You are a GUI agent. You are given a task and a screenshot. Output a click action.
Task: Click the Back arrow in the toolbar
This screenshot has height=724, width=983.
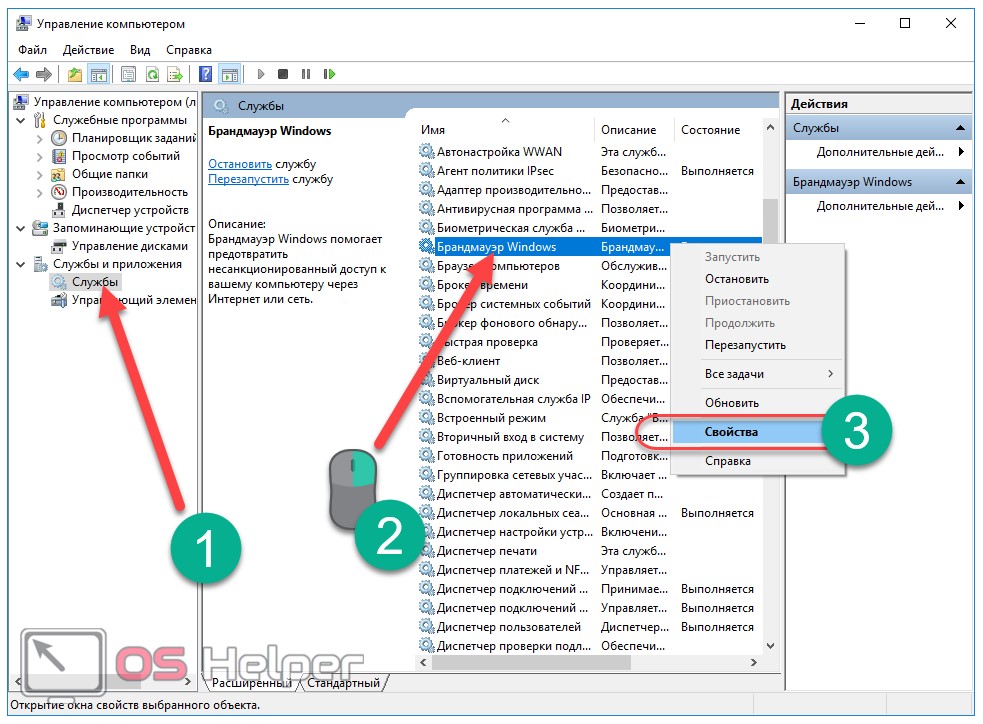tap(20, 74)
